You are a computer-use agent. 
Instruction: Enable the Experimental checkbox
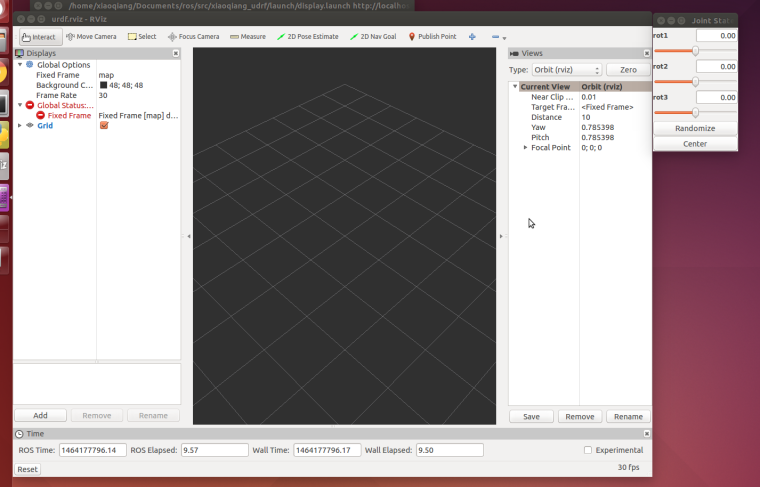click(x=588, y=450)
